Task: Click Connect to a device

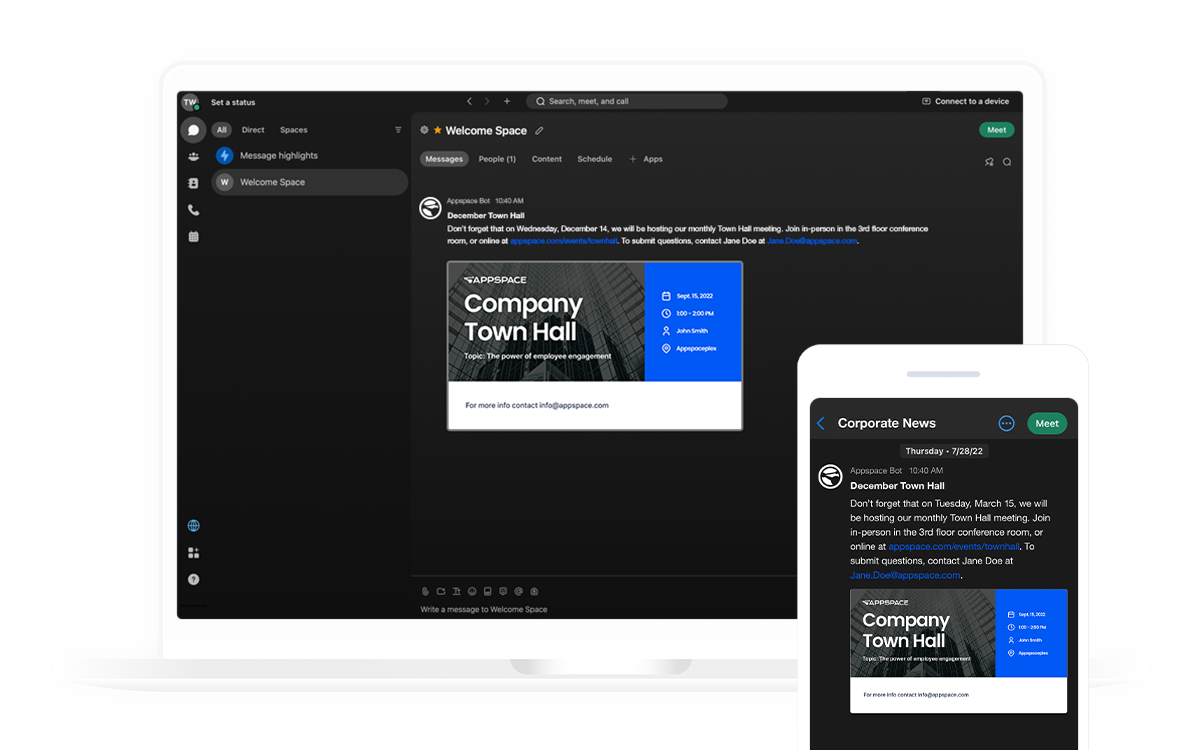Action: 966,101
